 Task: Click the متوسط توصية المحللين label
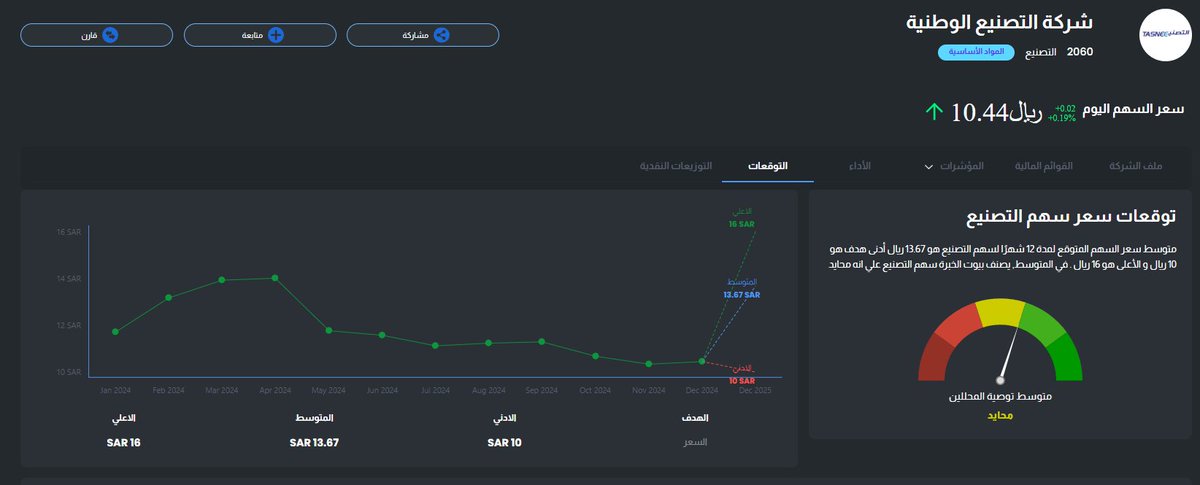coord(1000,397)
